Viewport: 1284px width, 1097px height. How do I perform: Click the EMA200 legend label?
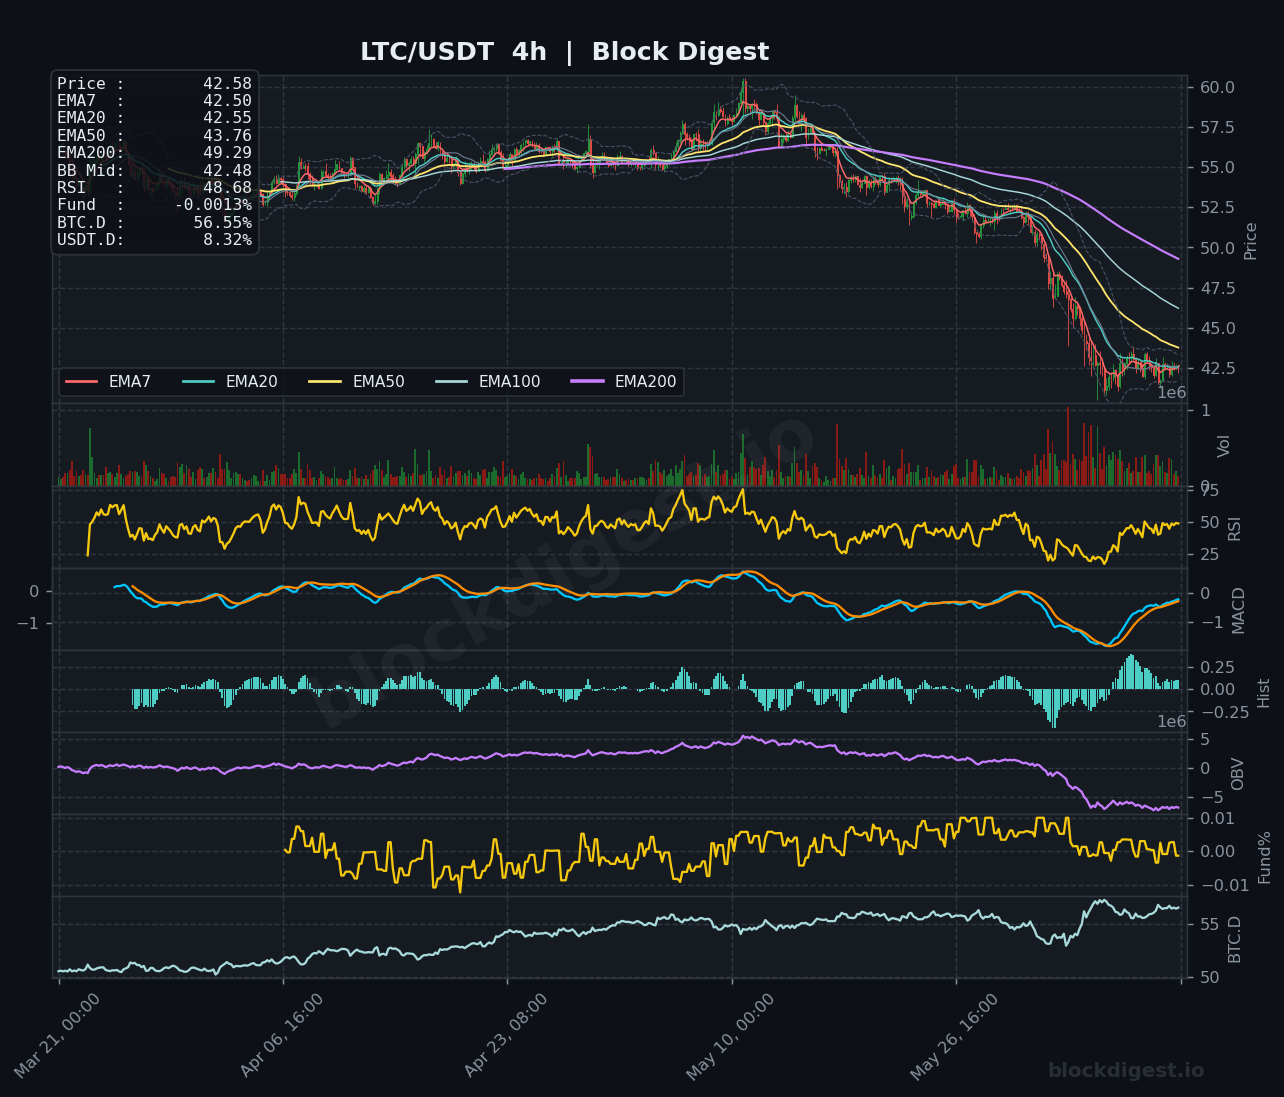[x=646, y=382]
